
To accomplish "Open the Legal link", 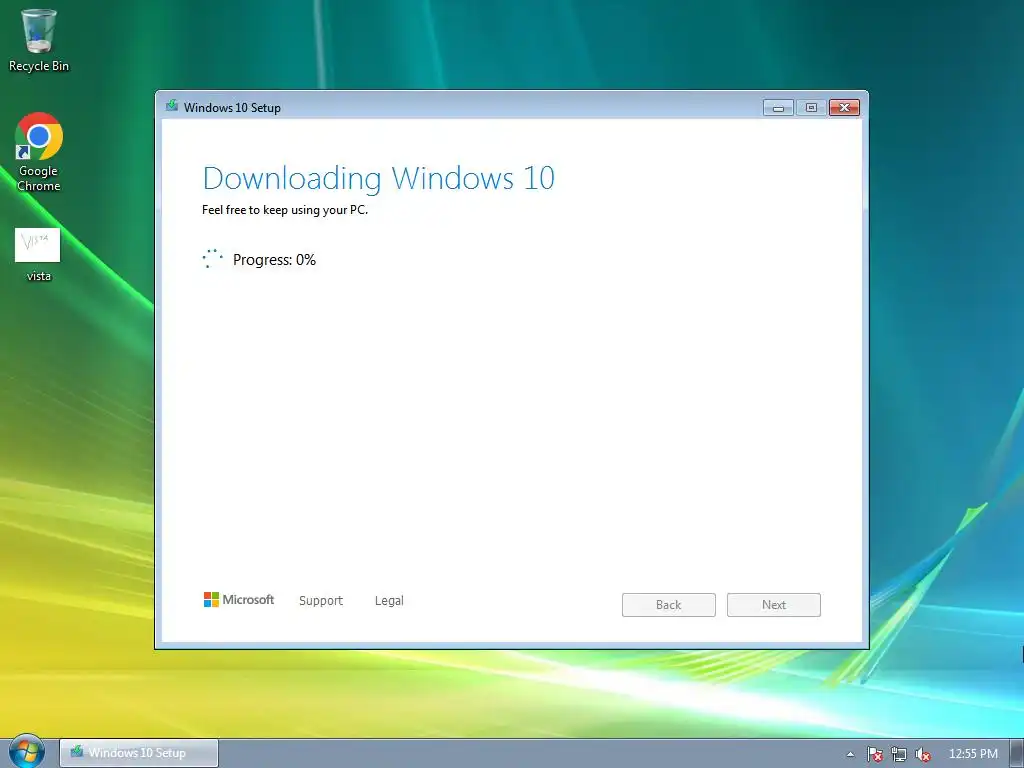I will pyautogui.click(x=389, y=600).
